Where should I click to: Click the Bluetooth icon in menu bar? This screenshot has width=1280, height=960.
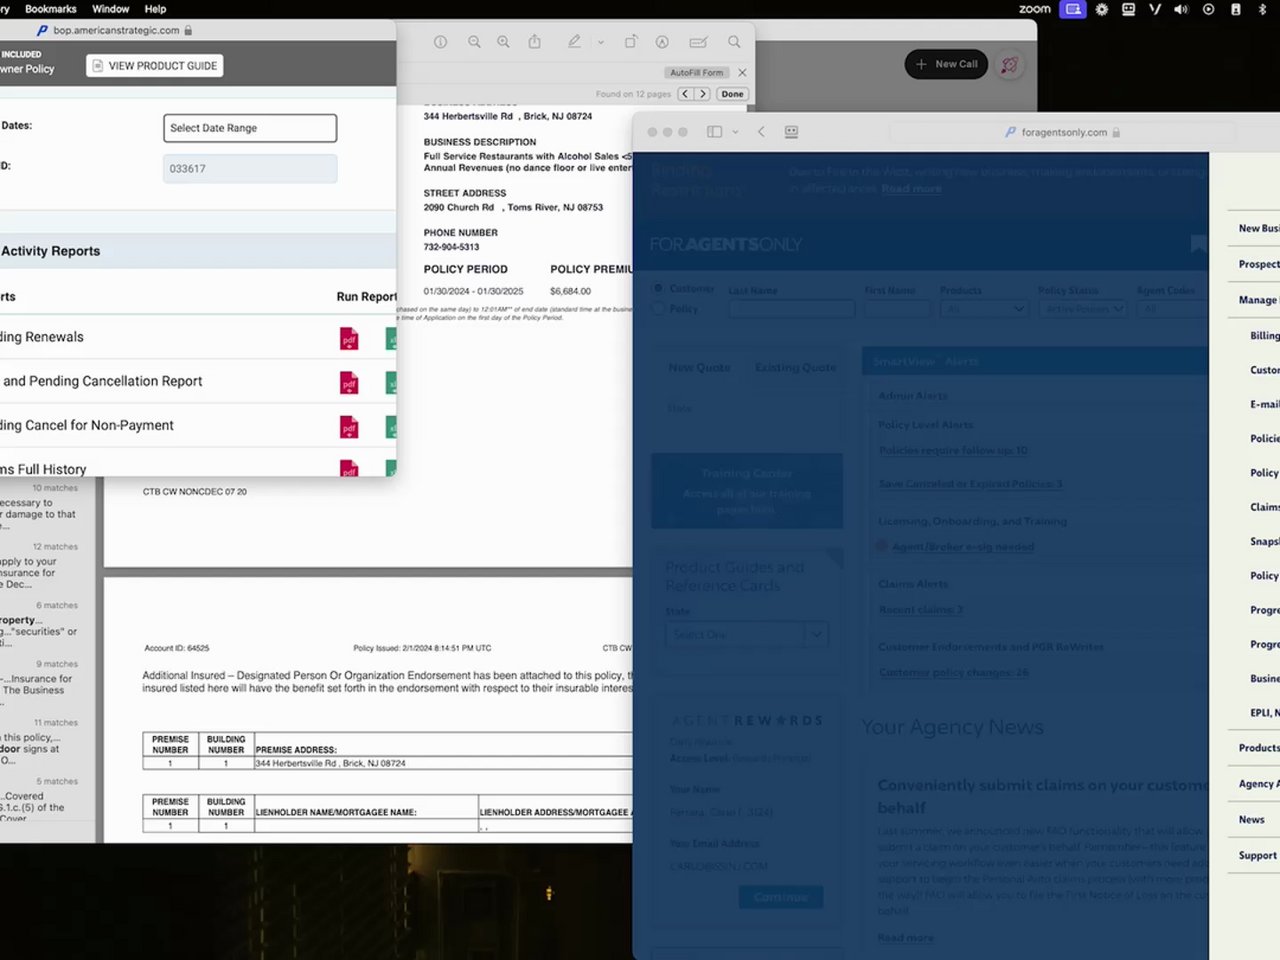(1262, 9)
